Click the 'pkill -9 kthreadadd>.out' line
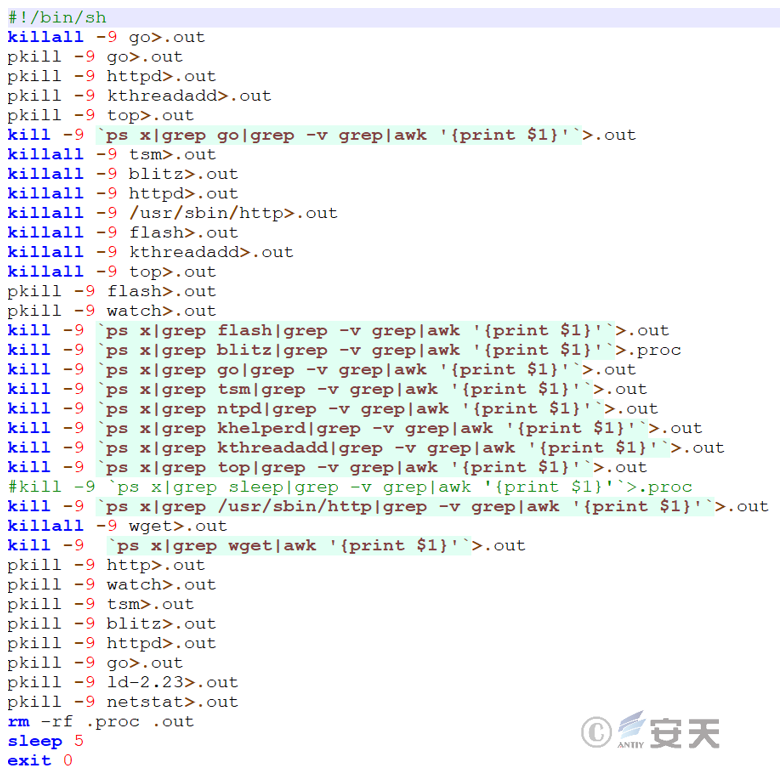Image resolution: width=782 pixels, height=774 pixels. point(139,96)
